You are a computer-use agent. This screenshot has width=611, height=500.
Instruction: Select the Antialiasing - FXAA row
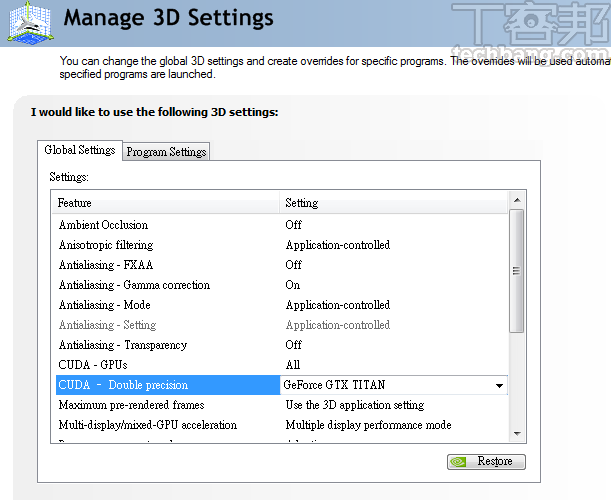[280, 265]
